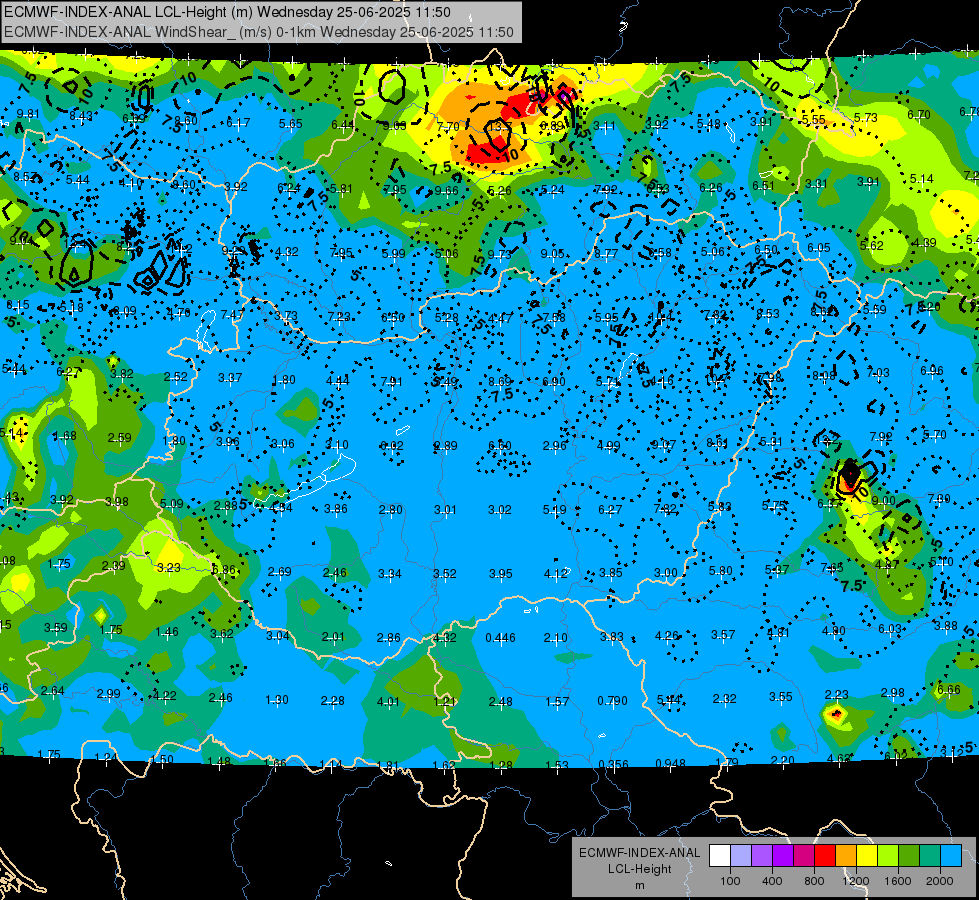Click the orange legend swatch

846,856
